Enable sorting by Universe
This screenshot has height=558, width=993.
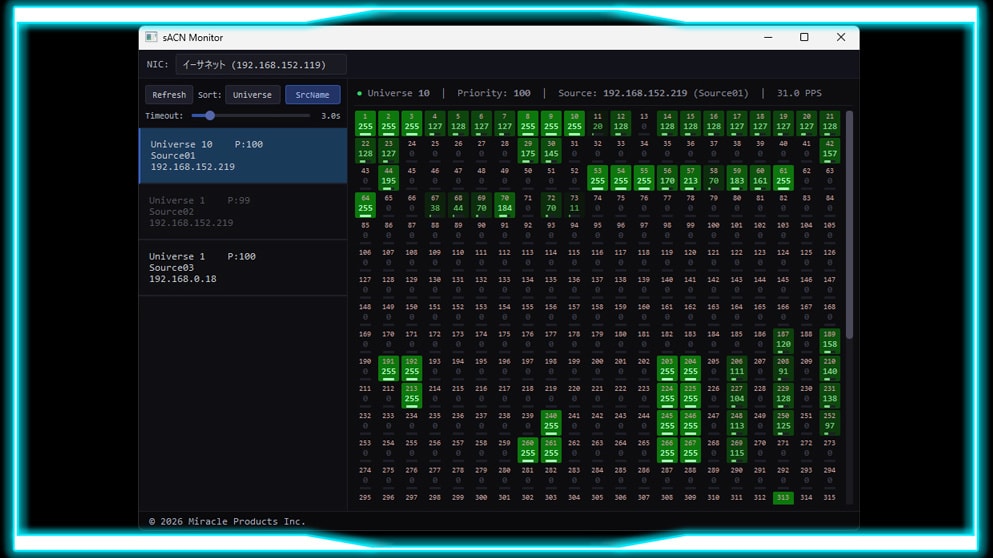coord(252,95)
